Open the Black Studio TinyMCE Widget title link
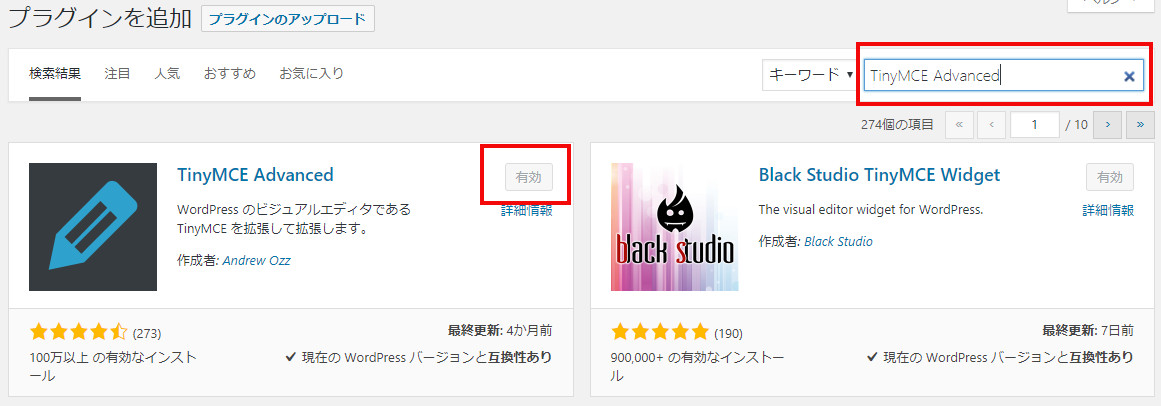This screenshot has height=406, width=1161. point(880,175)
